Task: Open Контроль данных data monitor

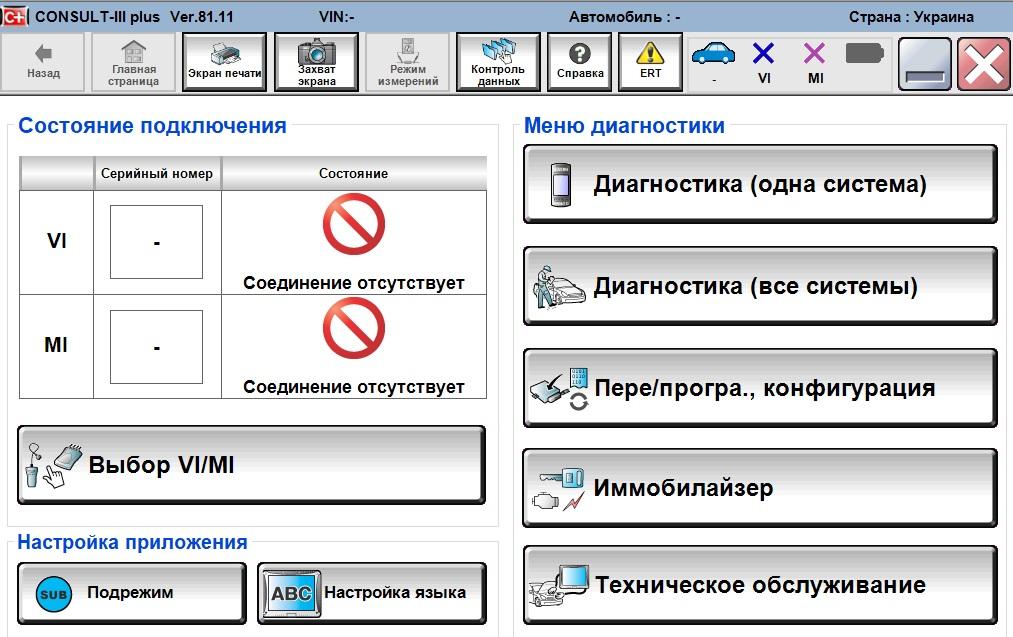Action: tap(498, 63)
